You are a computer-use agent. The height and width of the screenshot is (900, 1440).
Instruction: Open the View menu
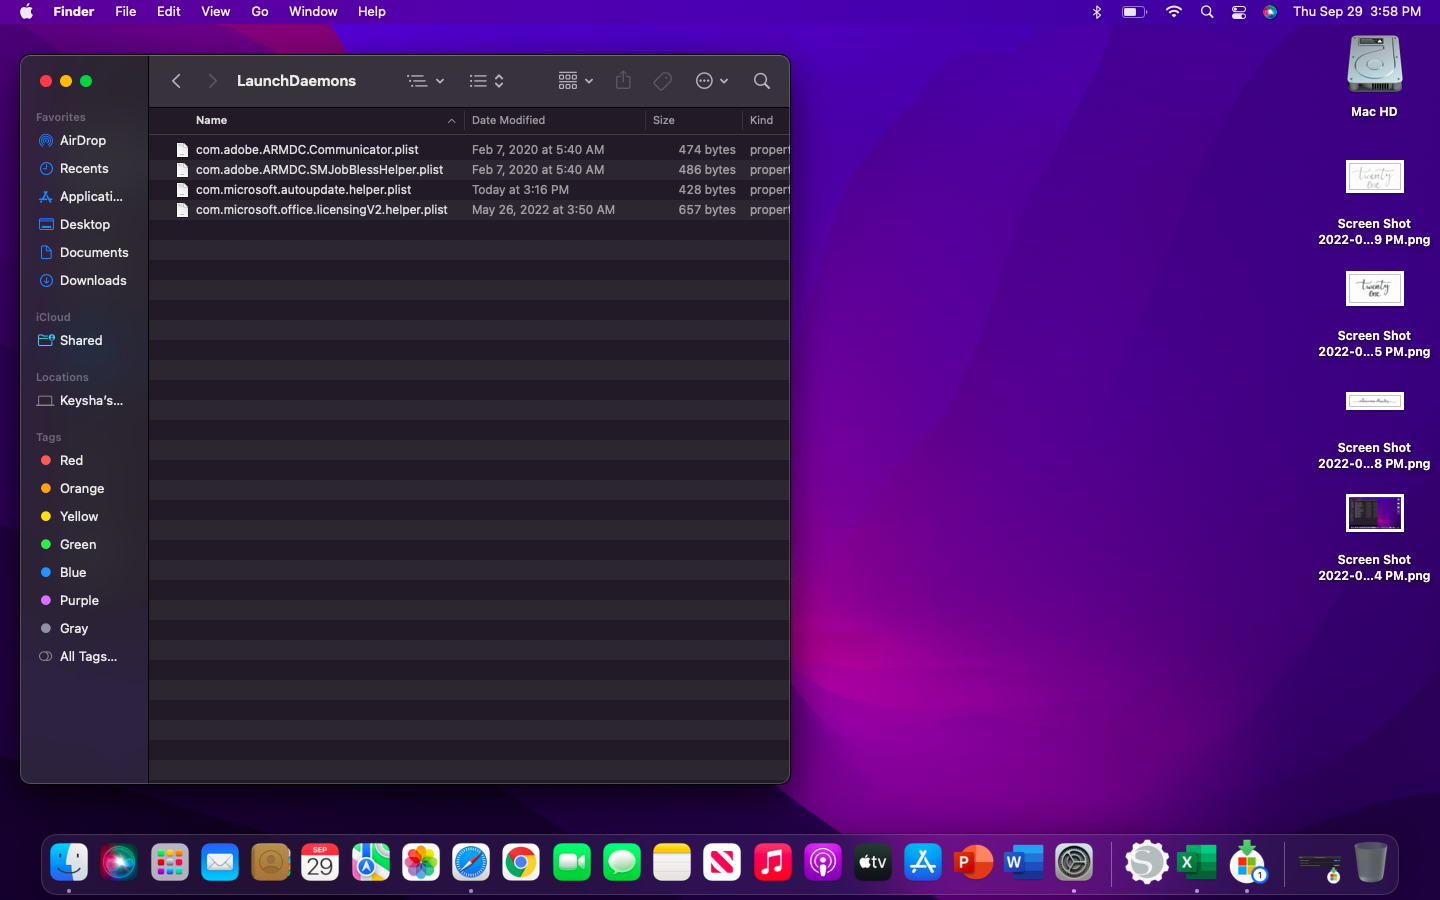(x=215, y=12)
